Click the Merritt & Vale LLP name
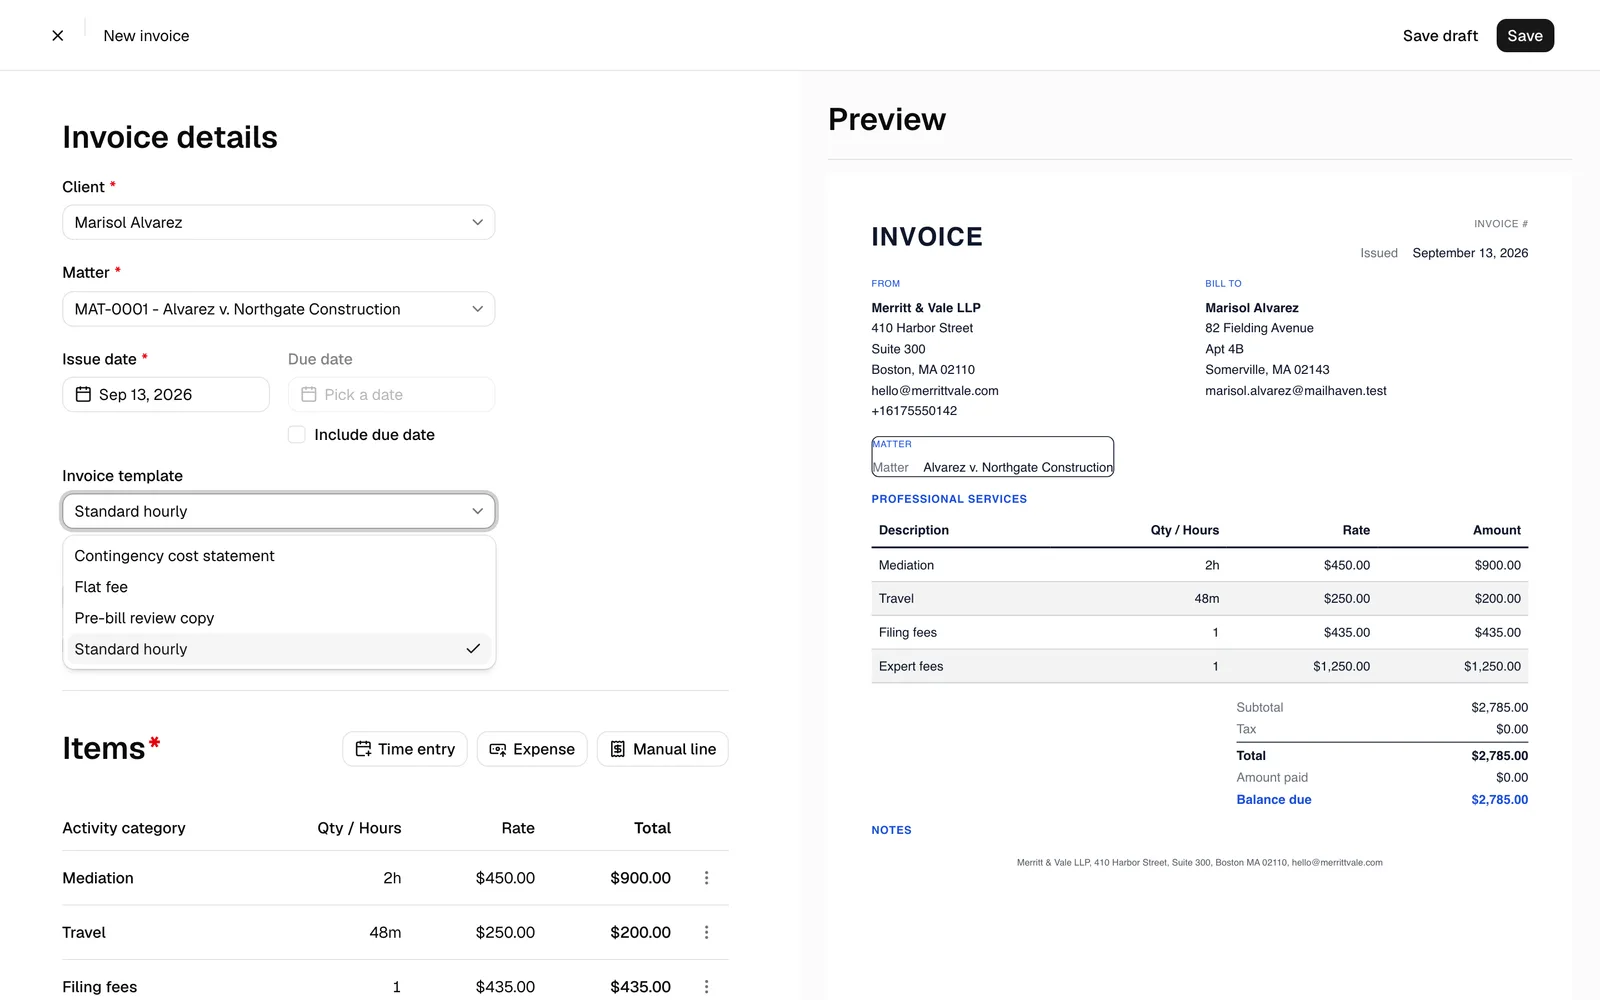This screenshot has height=1000, width=1600. (925, 308)
